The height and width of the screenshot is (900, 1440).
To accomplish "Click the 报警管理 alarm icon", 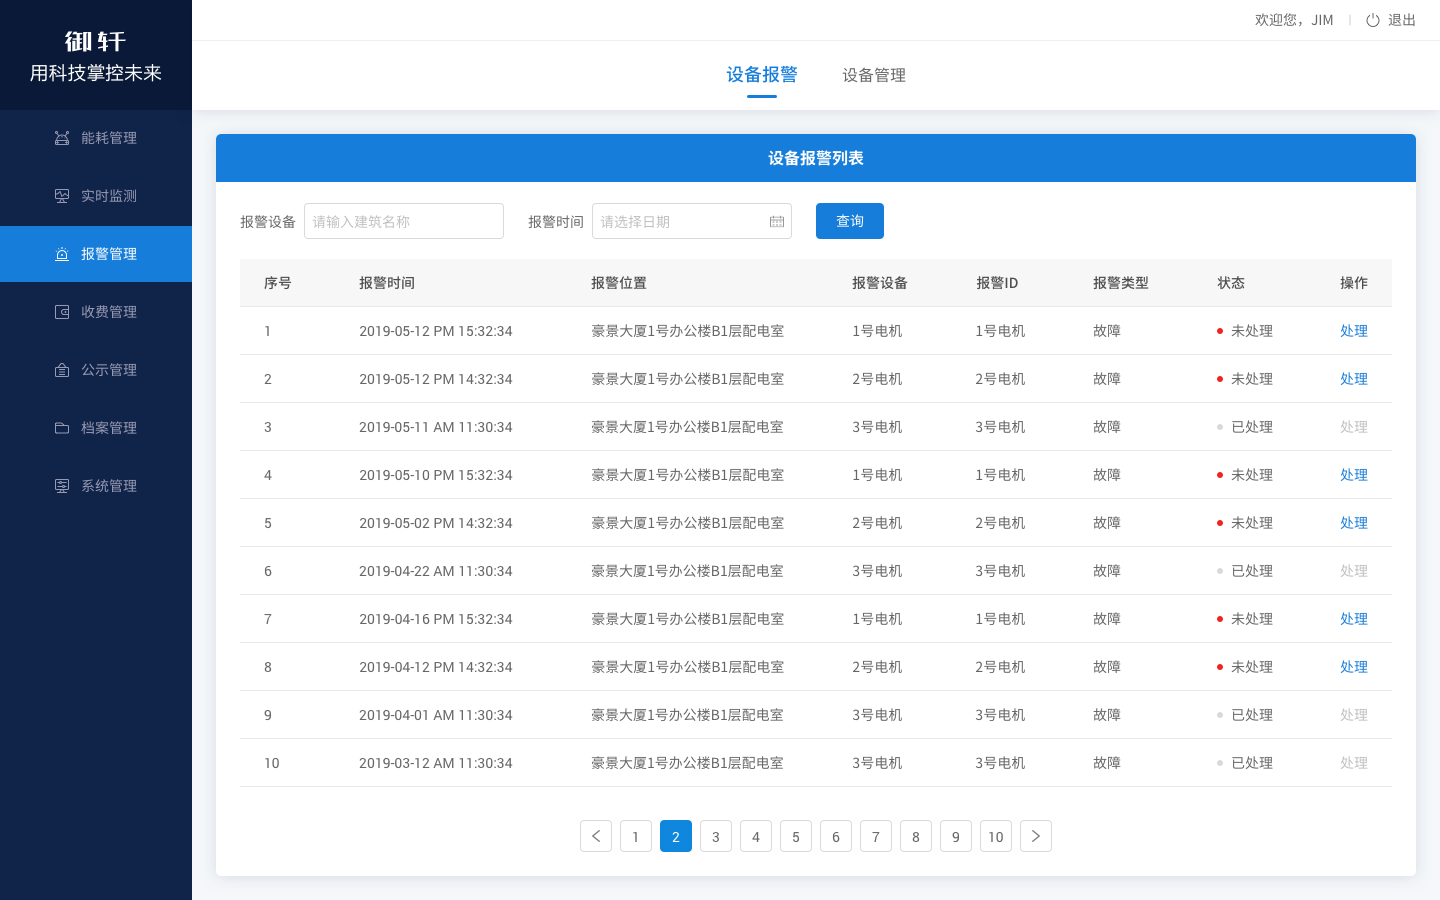I will (x=62, y=254).
